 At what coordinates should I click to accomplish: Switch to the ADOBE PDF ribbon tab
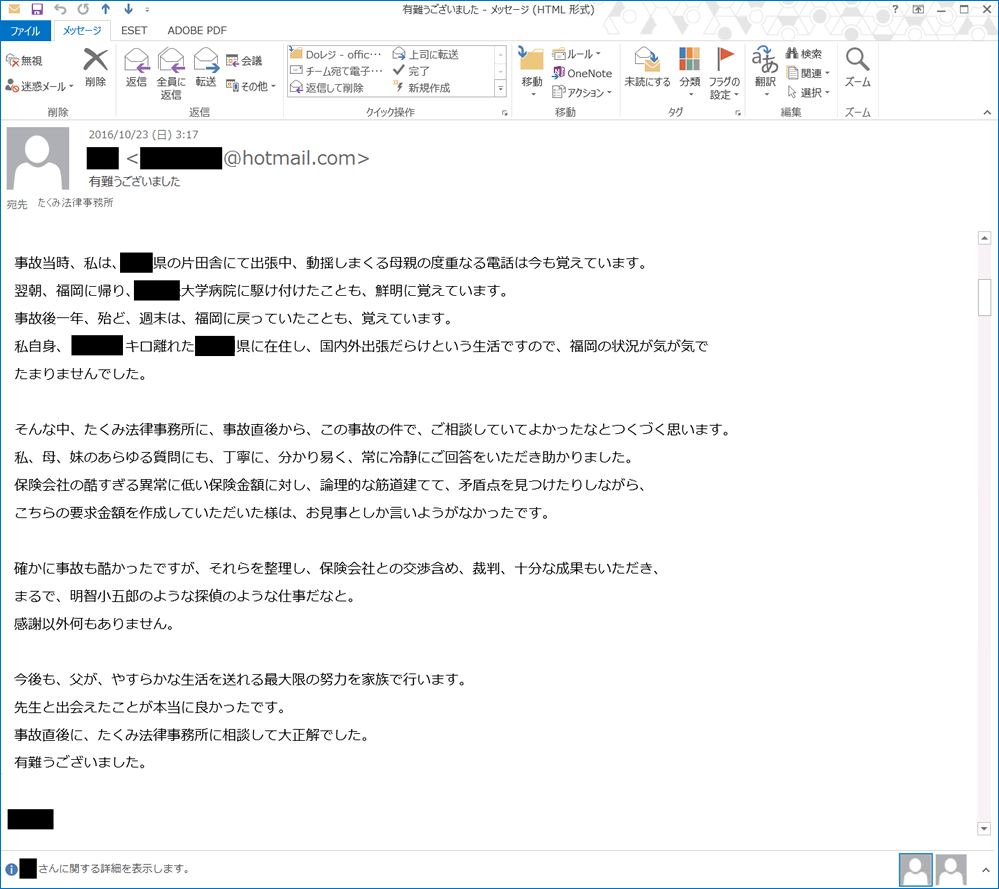[196, 30]
